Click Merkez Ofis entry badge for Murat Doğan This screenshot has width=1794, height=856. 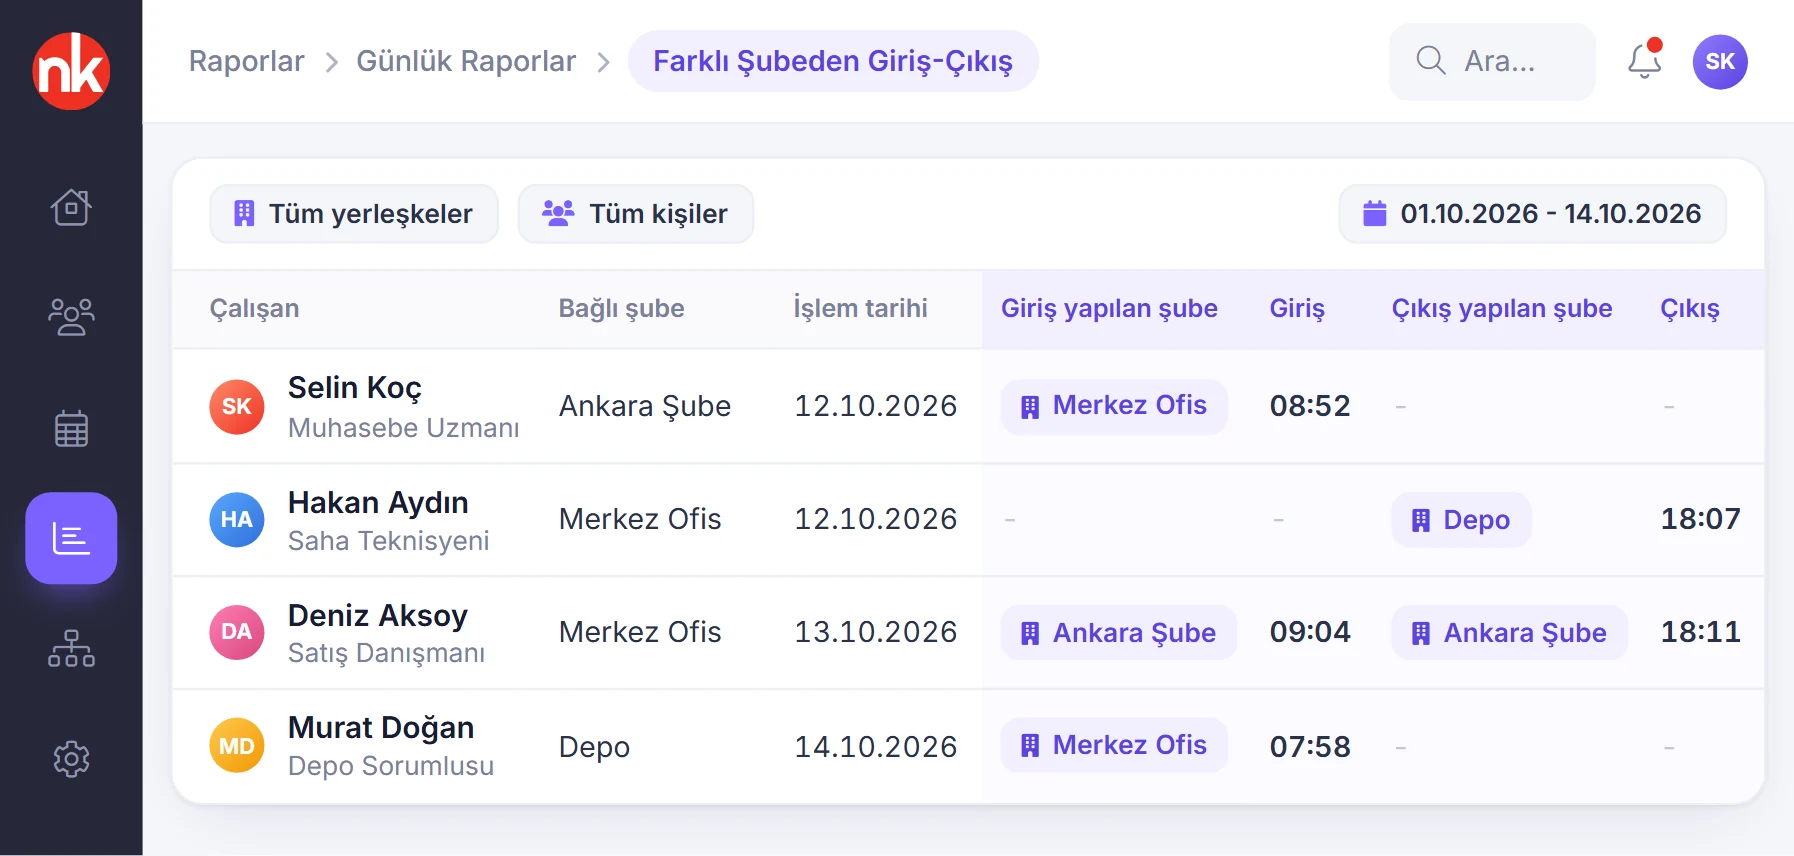(1114, 746)
